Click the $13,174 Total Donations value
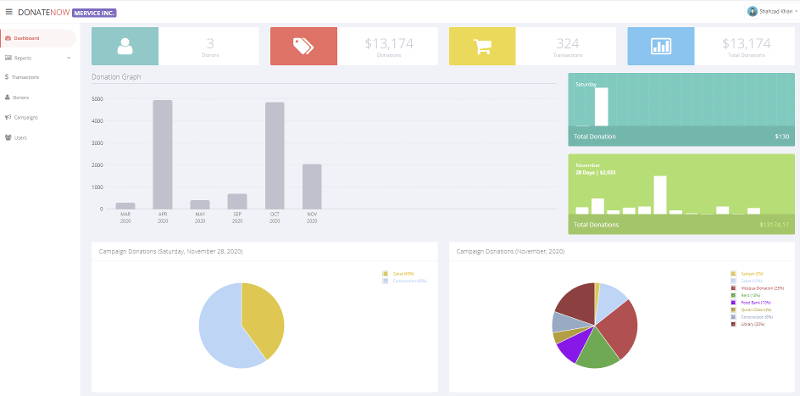The width and height of the screenshot is (800, 396). (x=746, y=44)
